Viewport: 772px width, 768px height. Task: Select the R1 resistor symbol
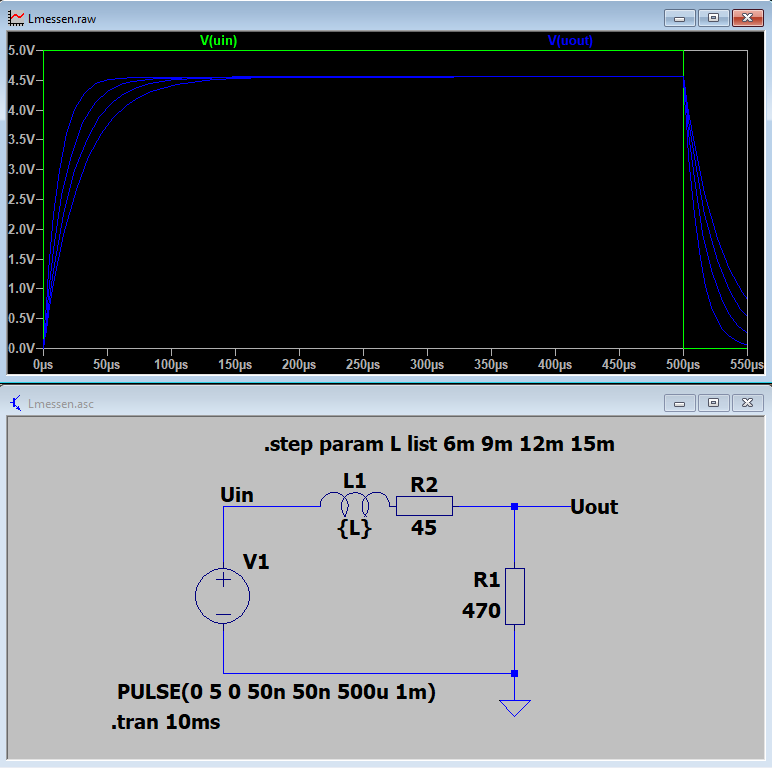[x=515, y=596]
